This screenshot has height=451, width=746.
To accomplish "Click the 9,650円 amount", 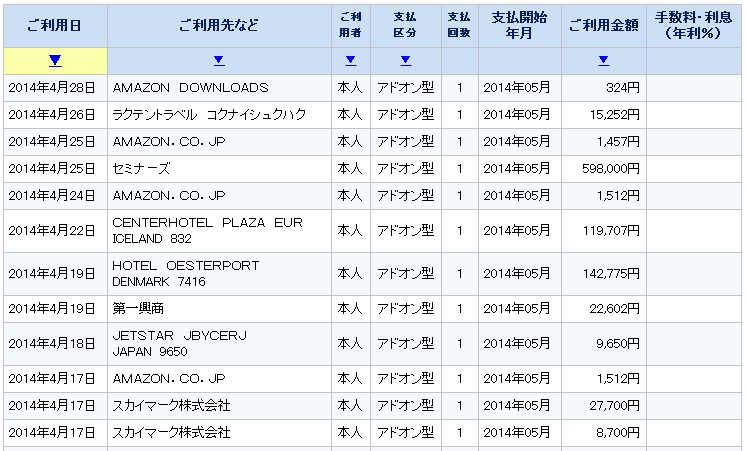I will point(618,343).
